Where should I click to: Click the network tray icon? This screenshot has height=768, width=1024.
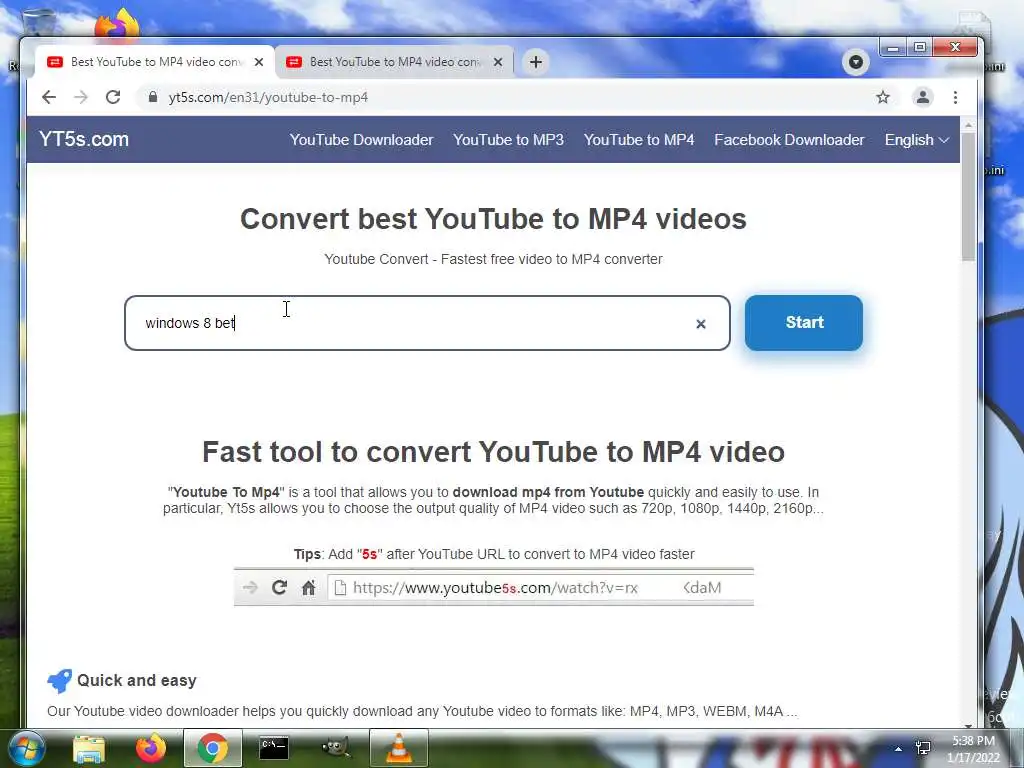(923, 748)
